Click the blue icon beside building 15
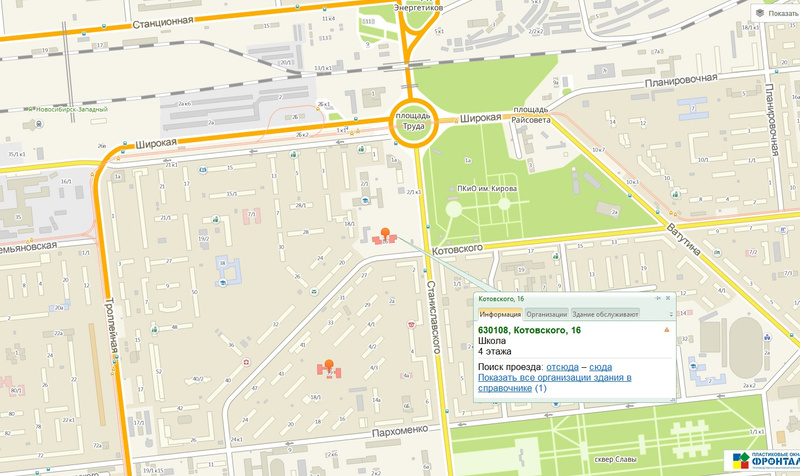 pyautogui.click(x=203, y=169)
